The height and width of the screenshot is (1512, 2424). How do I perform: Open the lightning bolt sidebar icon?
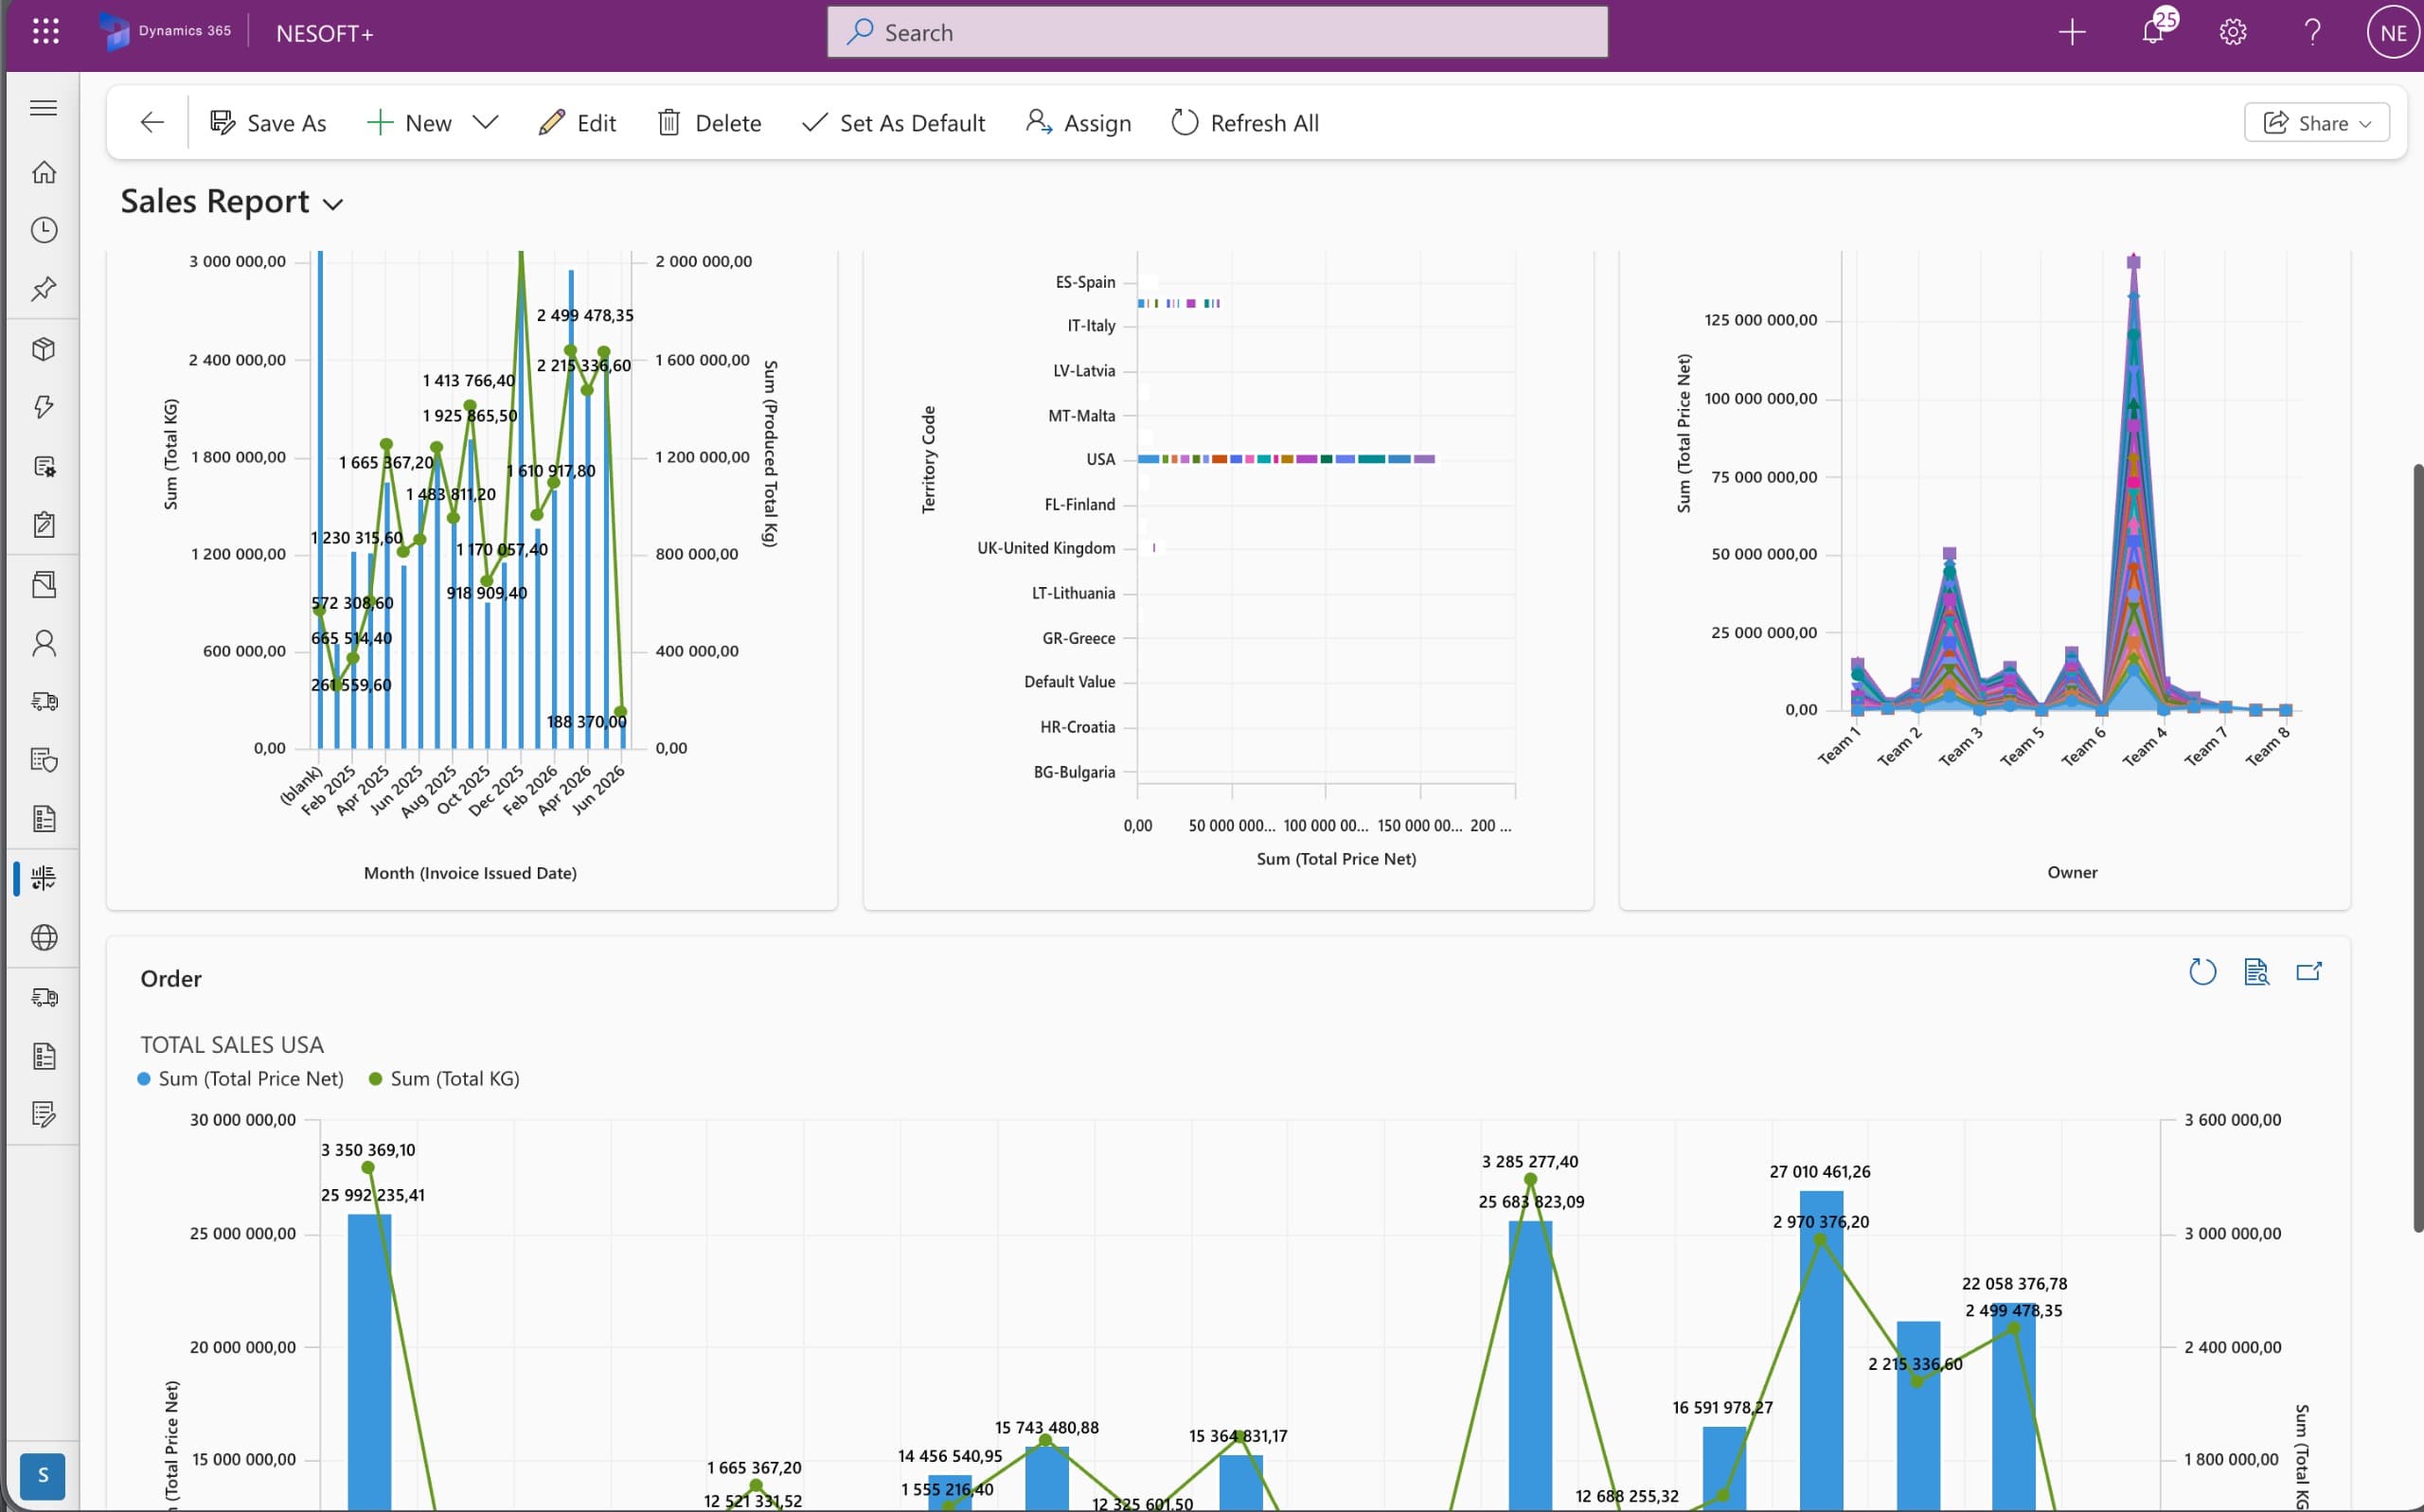tap(43, 407)
